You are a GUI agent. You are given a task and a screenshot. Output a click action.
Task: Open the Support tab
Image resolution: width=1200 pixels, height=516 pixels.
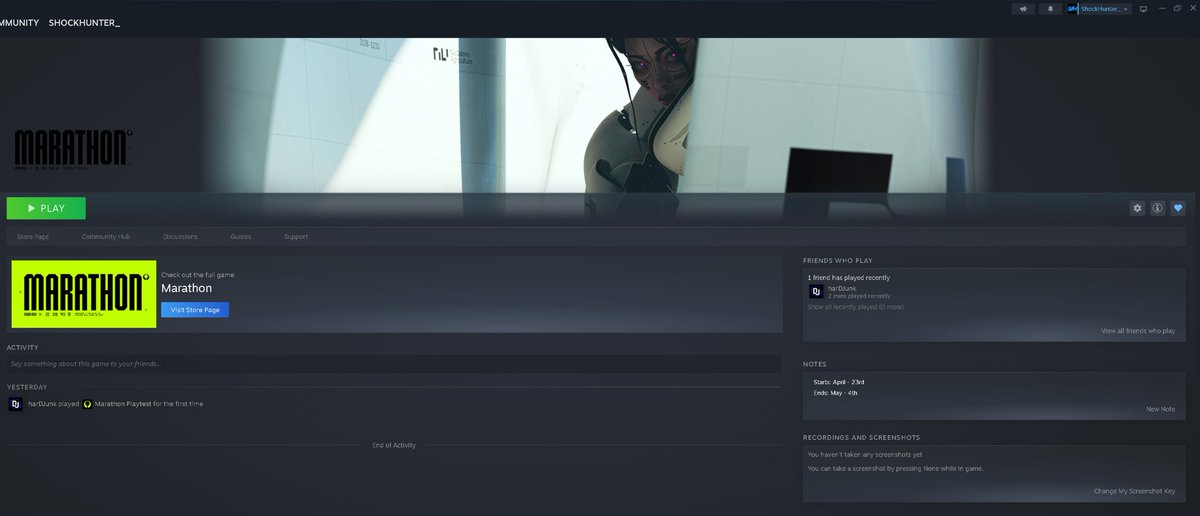pyautogui.click(x=296, y=237)
